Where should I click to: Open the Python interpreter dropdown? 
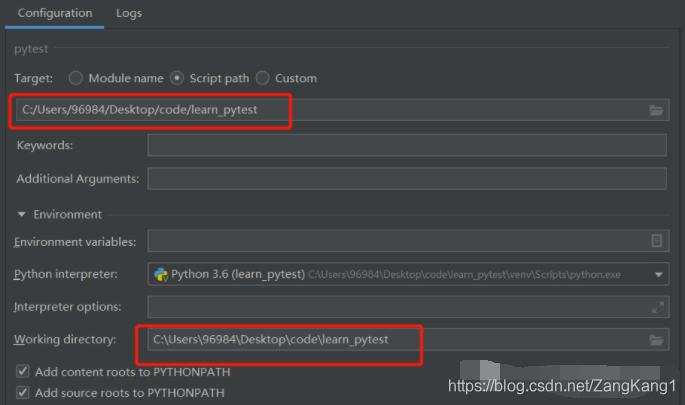point(658,274)
